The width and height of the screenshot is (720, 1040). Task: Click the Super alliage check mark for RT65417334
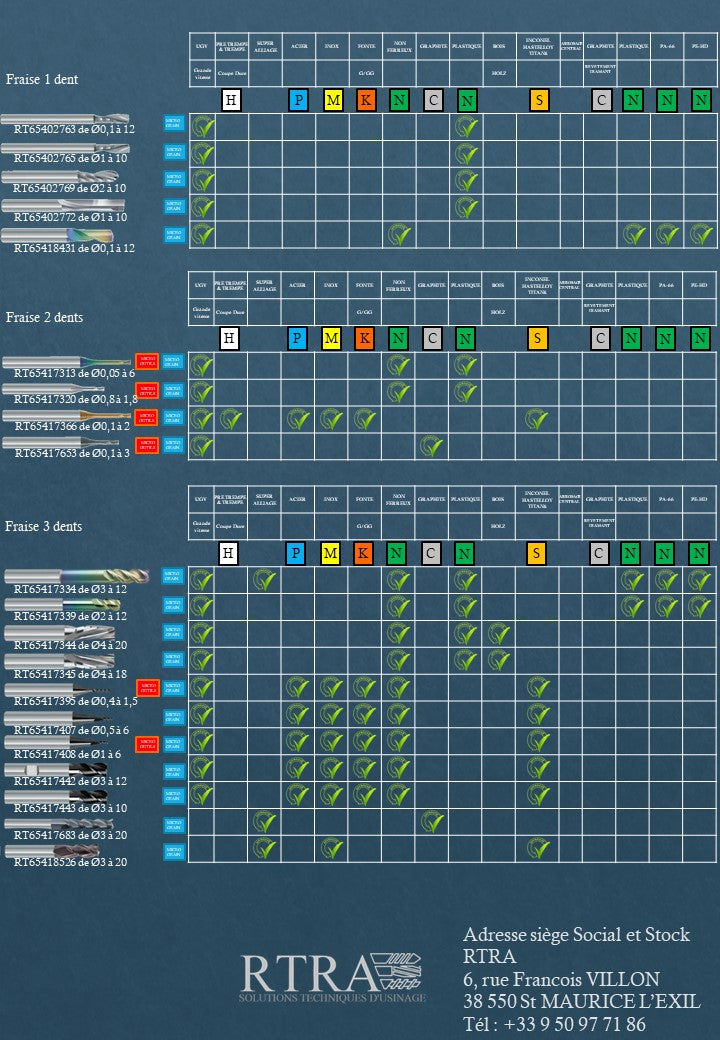[265, 580]
